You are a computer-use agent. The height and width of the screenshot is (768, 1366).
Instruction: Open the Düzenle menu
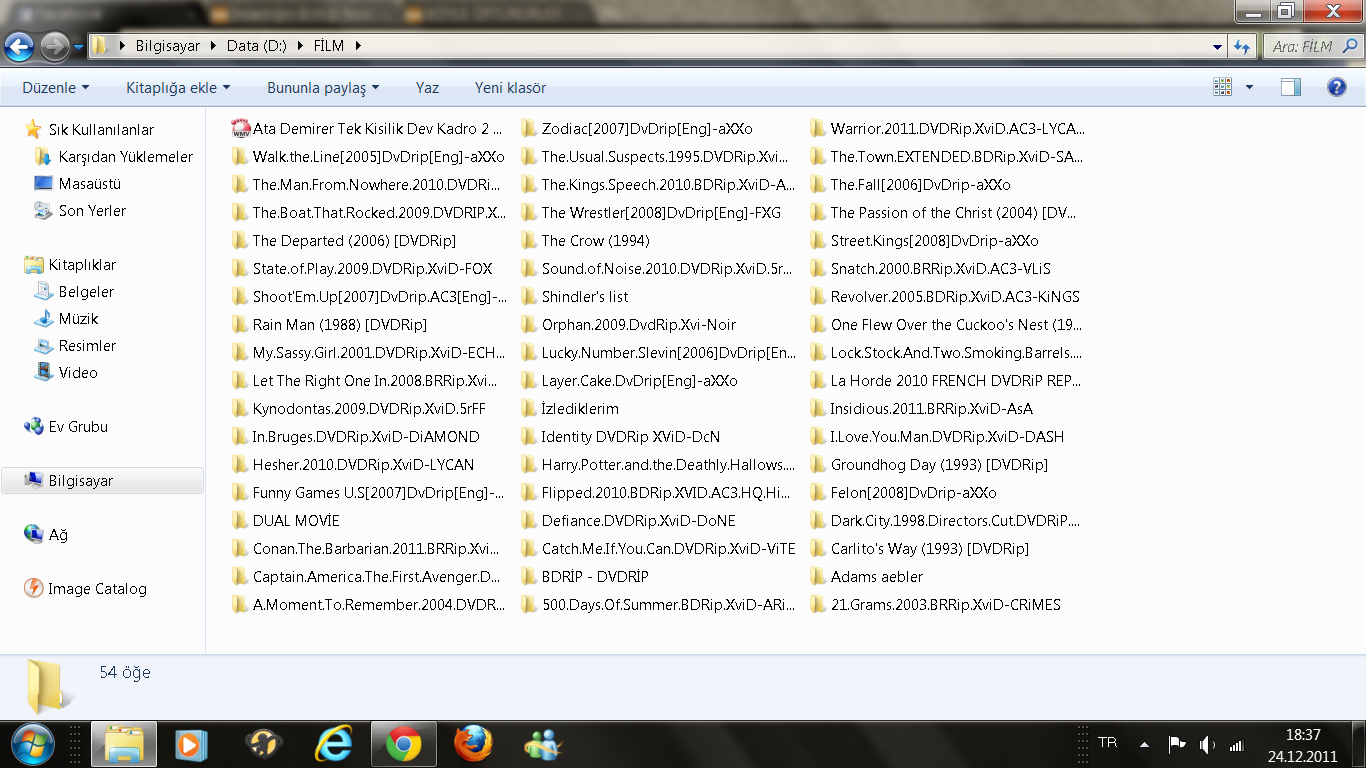[56, 88]
